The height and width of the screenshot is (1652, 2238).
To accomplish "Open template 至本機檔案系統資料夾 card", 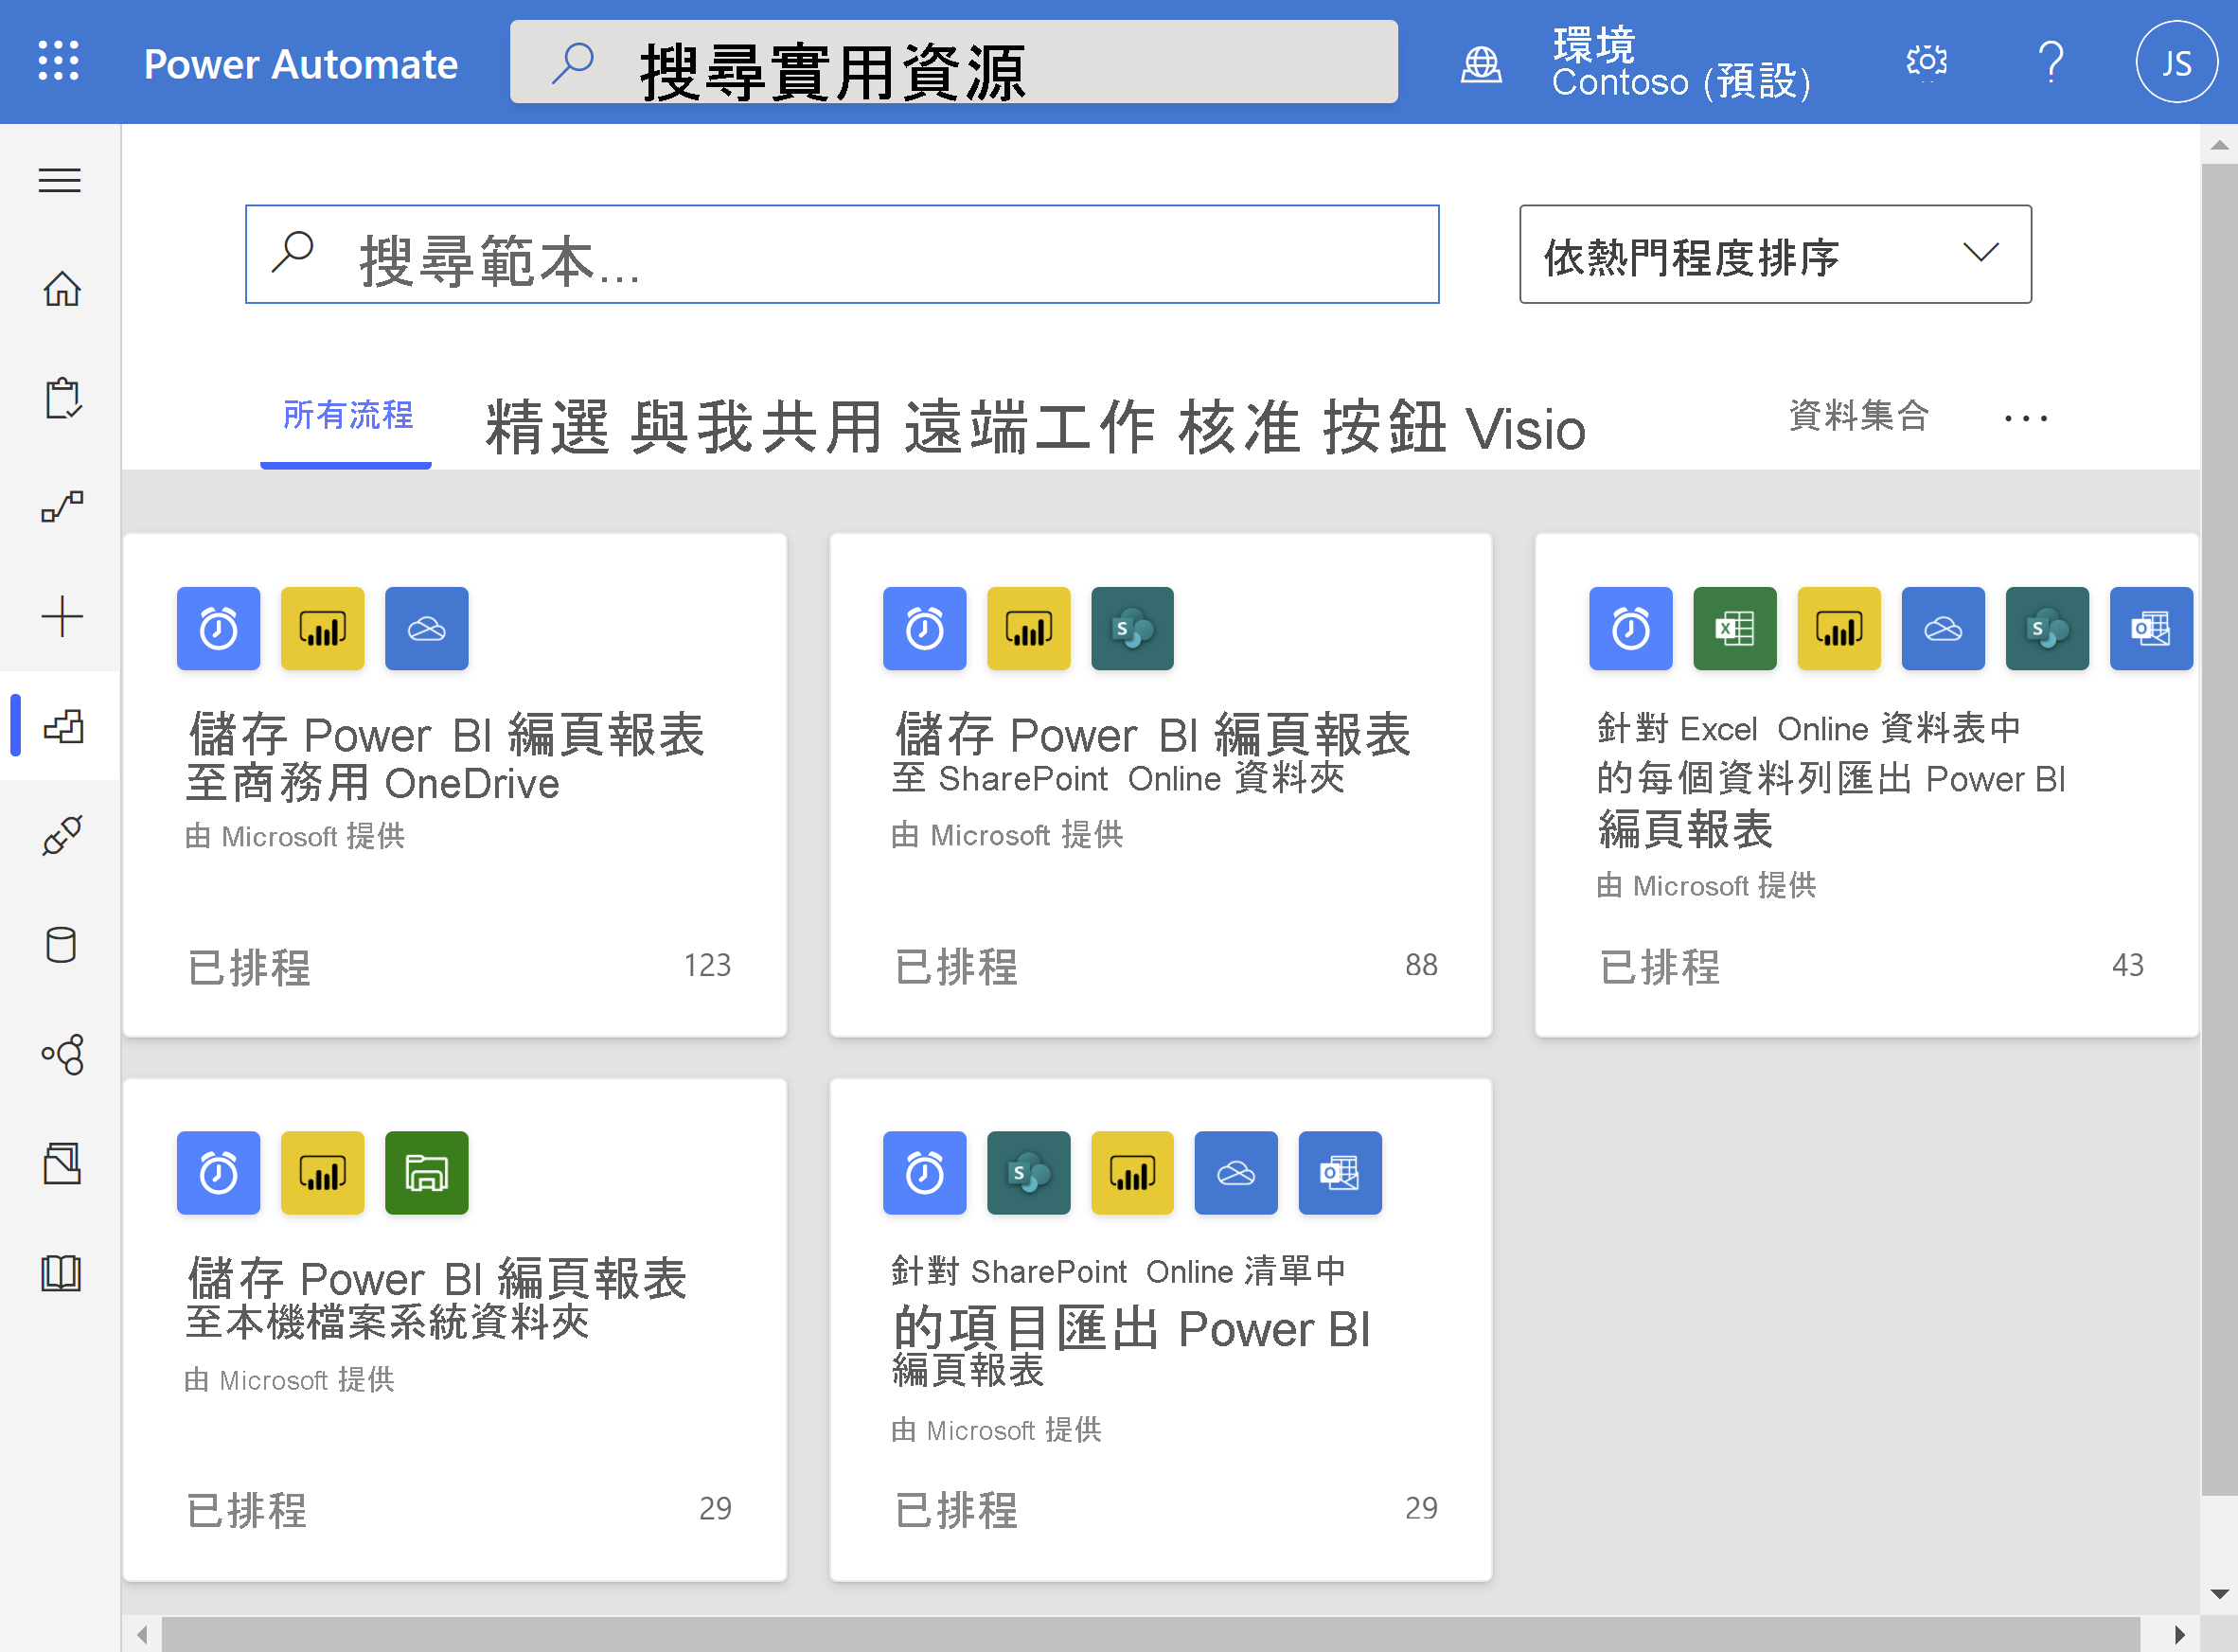I will 455,1330.
